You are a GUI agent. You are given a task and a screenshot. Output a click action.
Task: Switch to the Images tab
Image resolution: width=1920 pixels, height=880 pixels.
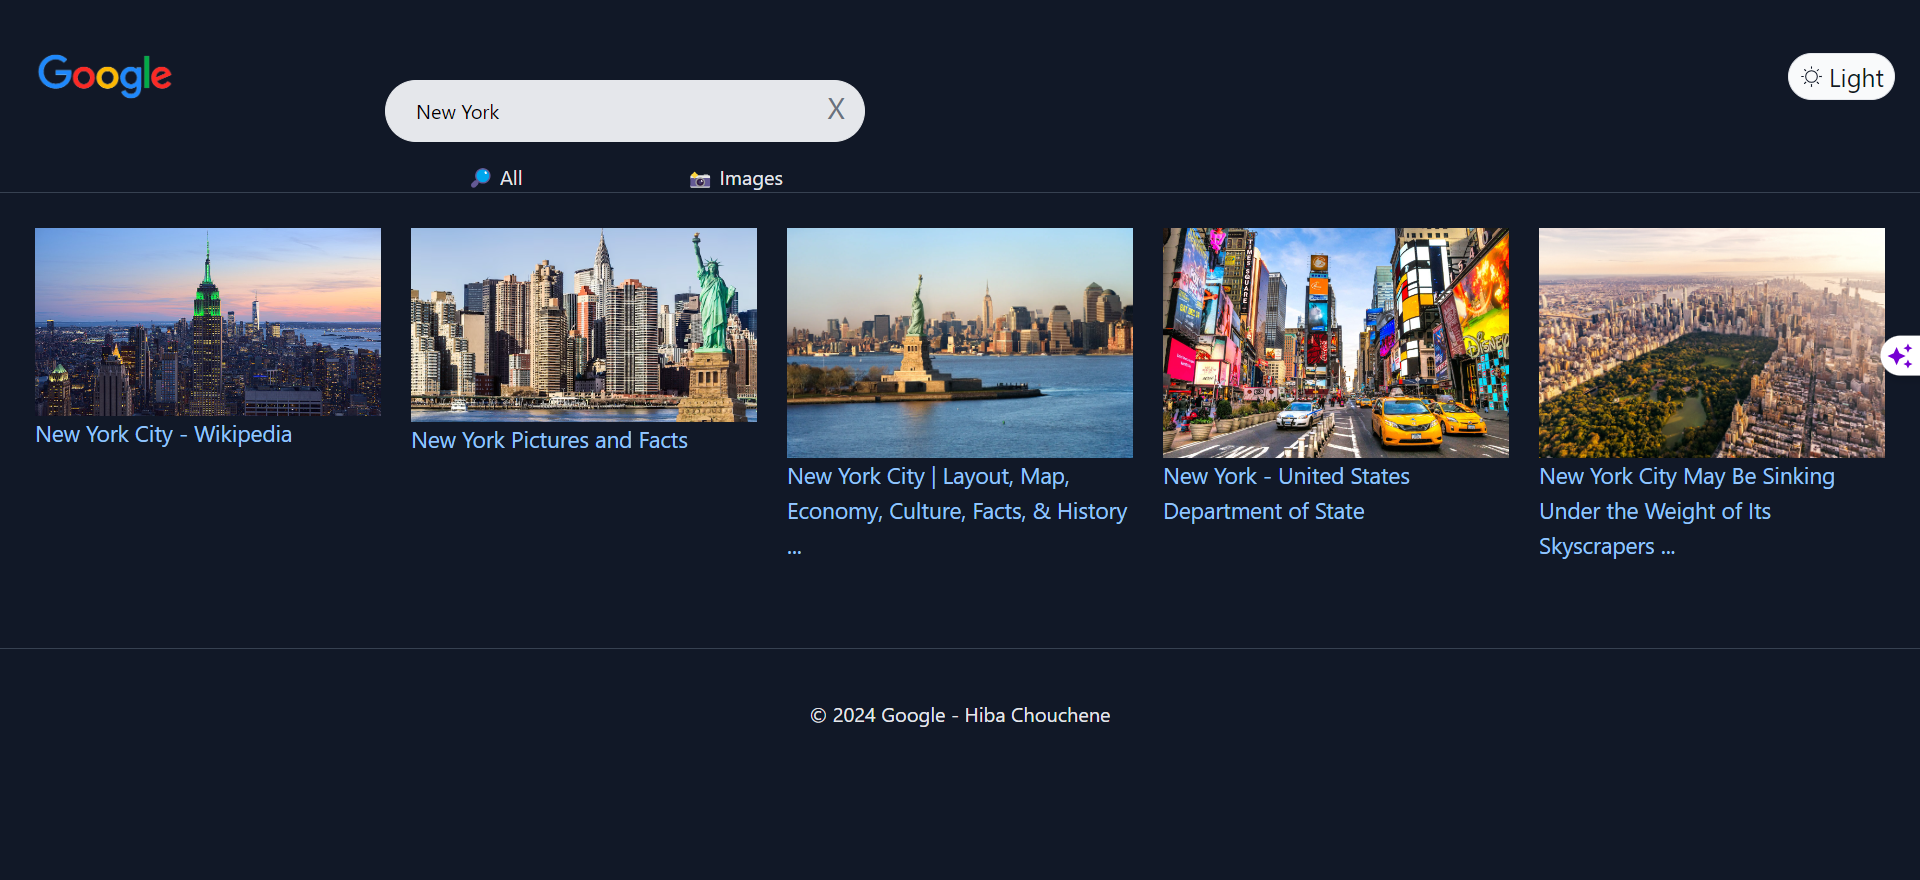click(736, 179)
